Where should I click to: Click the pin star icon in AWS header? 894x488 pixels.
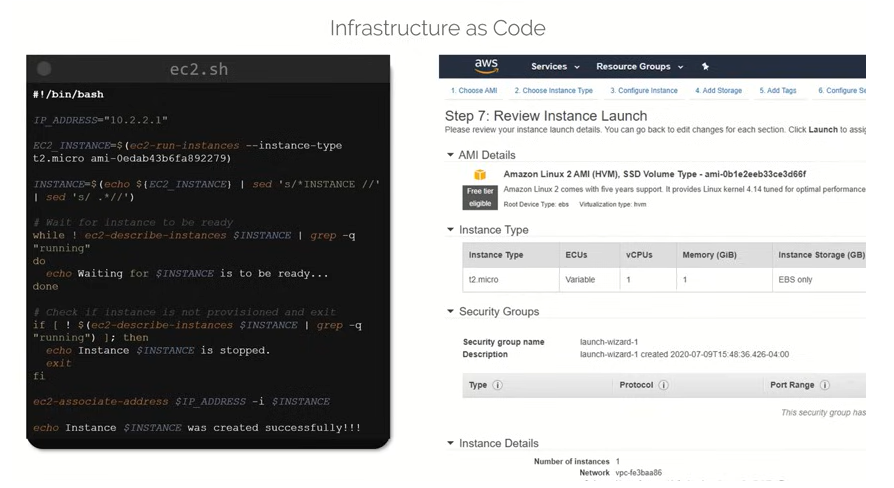(x=705, y=67)
